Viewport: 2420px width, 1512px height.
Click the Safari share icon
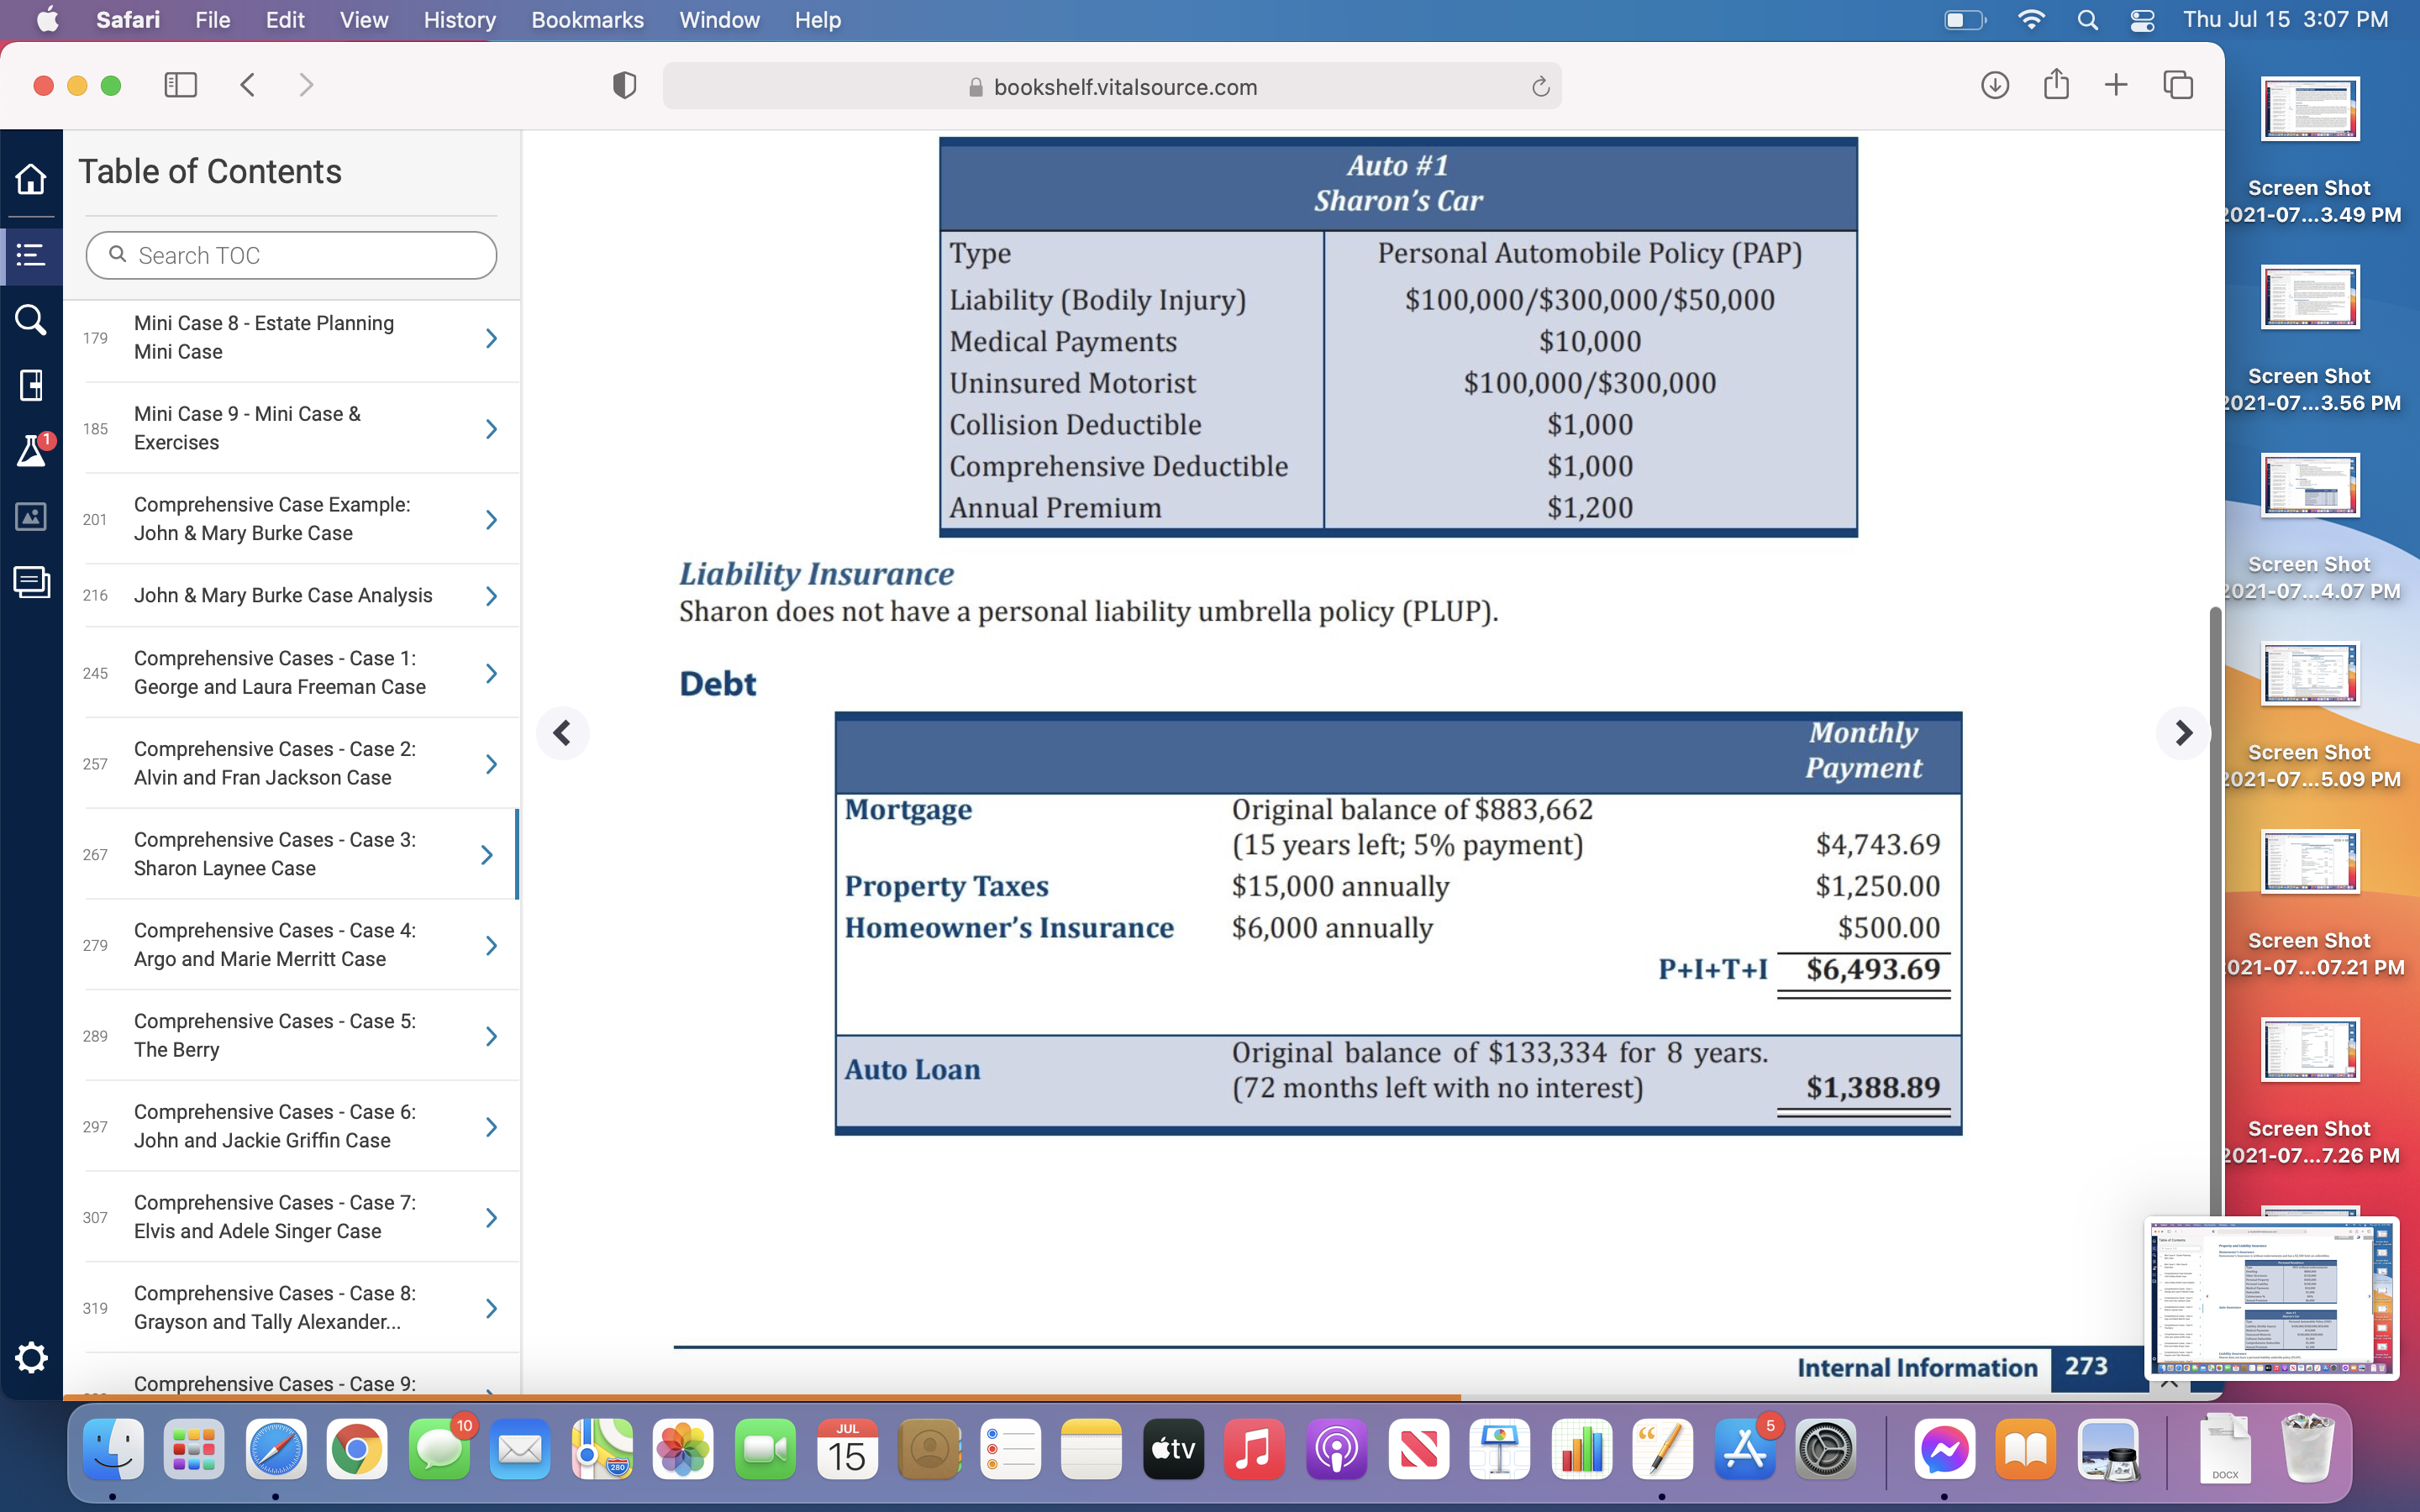point(2056,84)
